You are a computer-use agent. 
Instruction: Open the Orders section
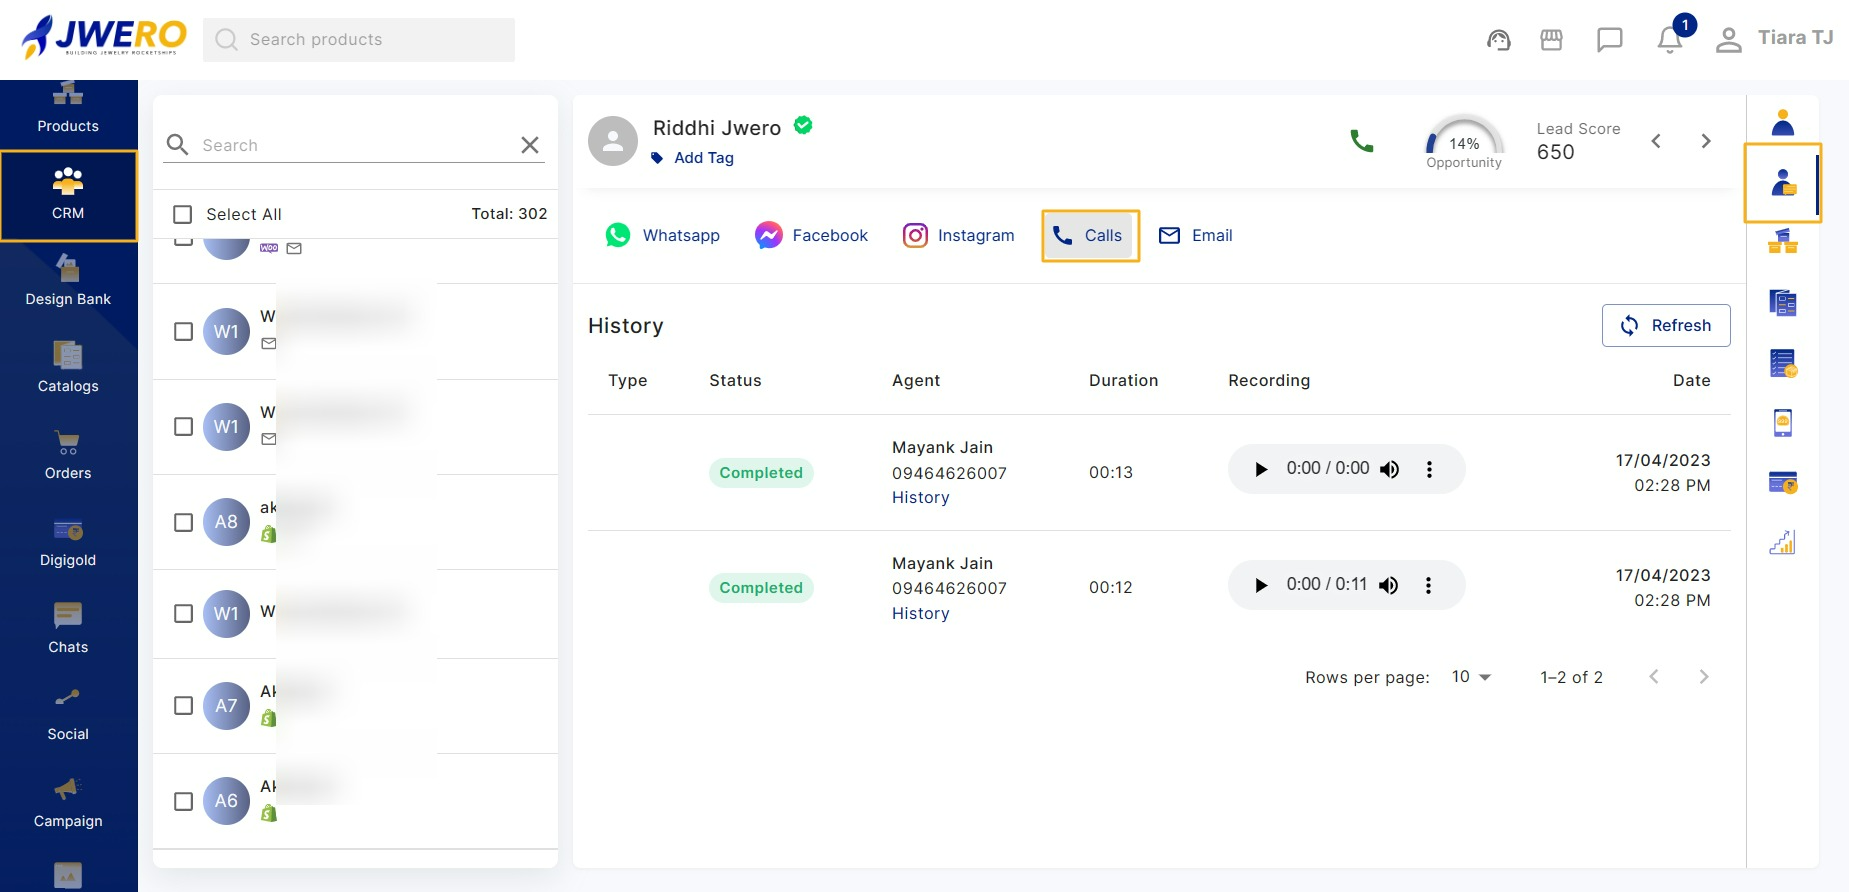pyautogui.click(x=68, y=455)
